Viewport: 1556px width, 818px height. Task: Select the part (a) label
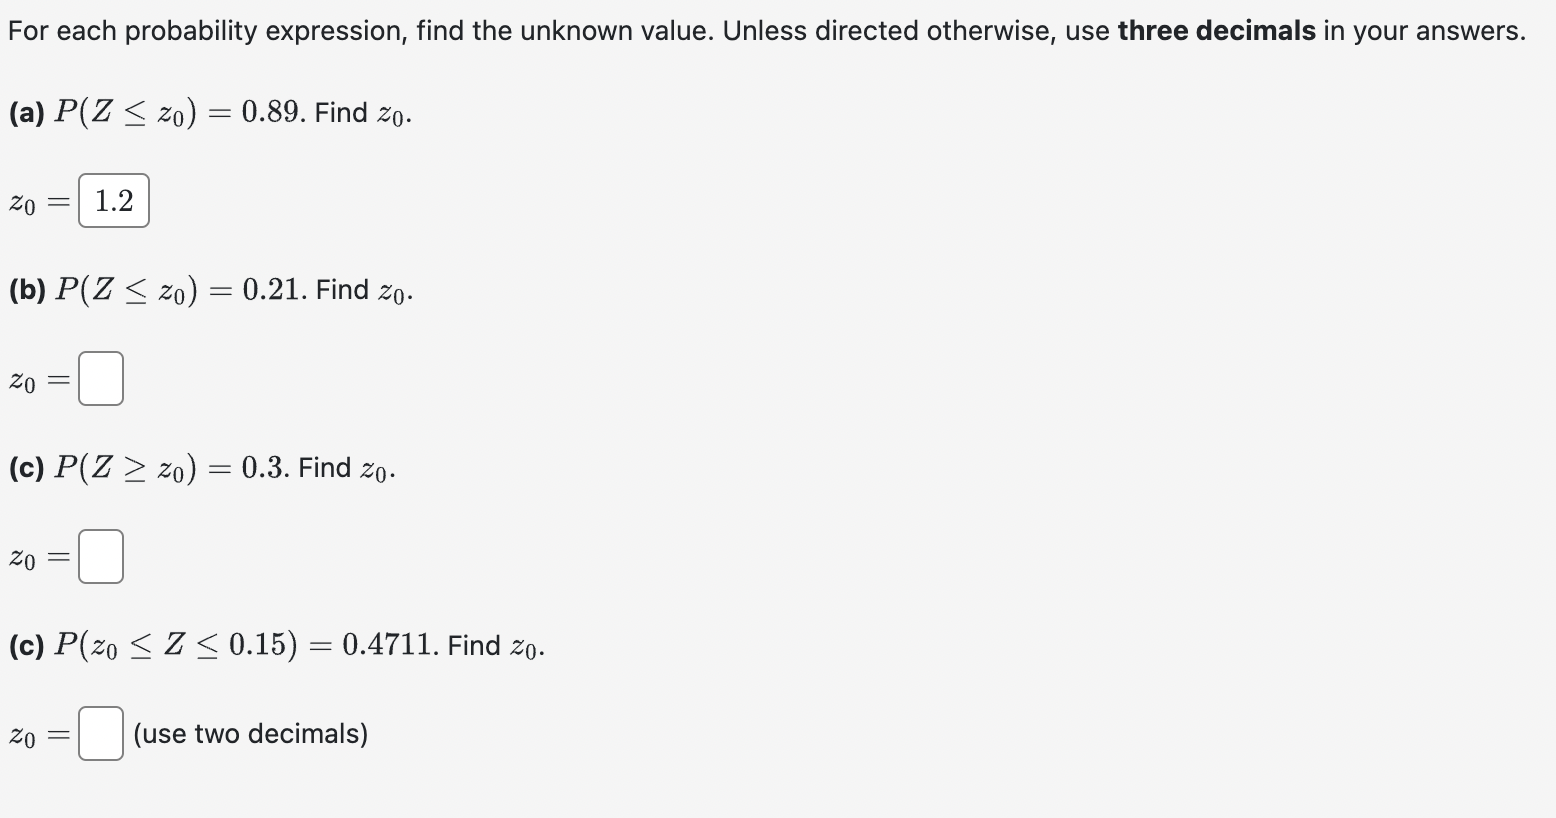pos(27,112)
